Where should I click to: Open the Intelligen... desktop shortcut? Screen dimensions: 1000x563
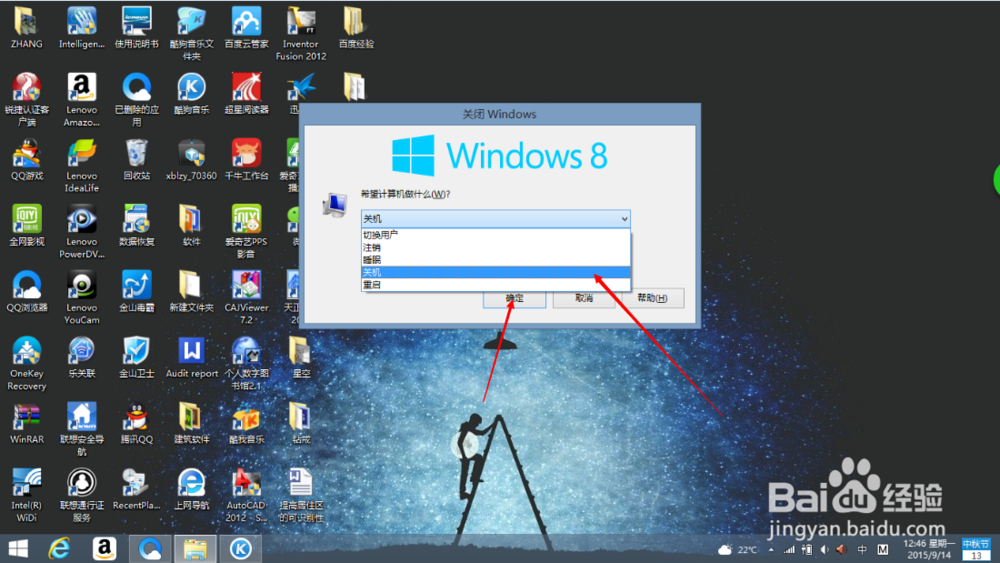click(x=82, y=27)
